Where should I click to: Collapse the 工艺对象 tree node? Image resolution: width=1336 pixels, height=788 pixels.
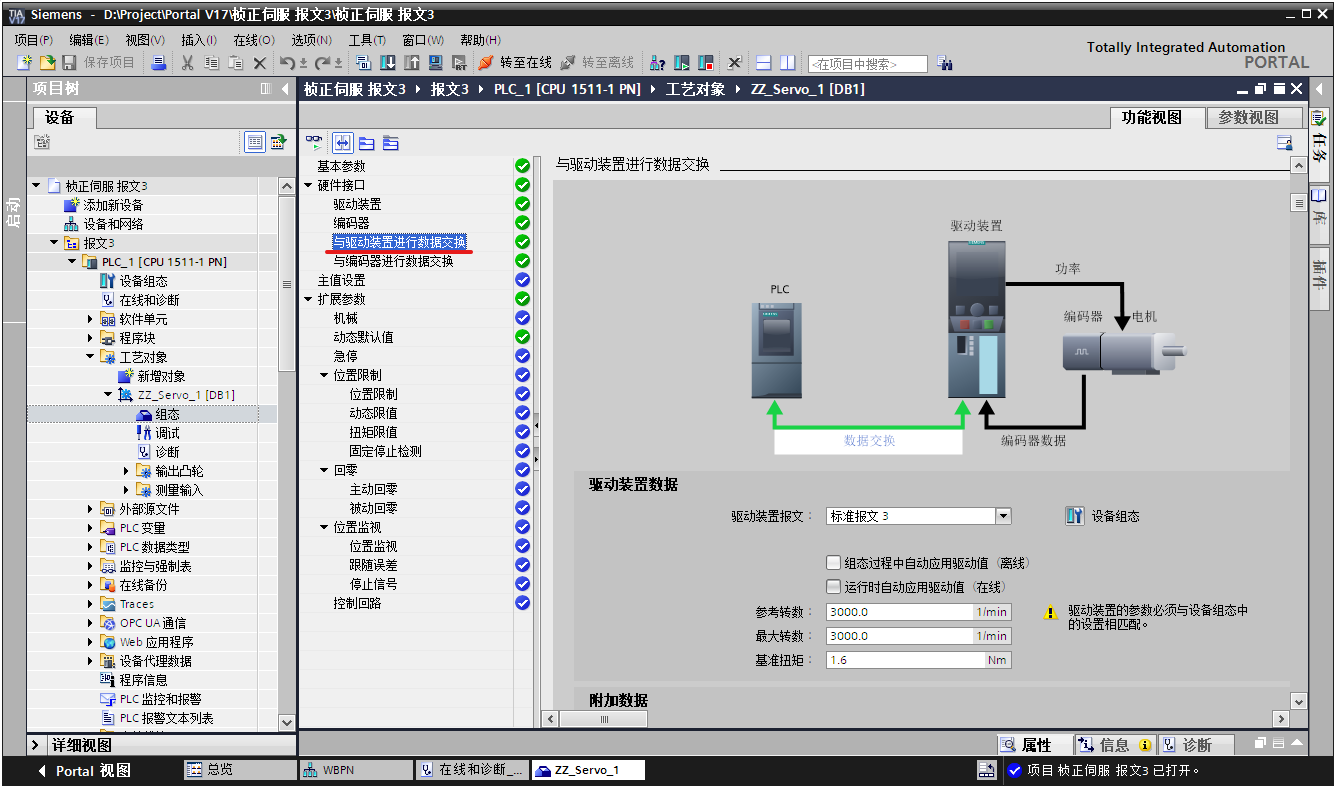(90, 357)
